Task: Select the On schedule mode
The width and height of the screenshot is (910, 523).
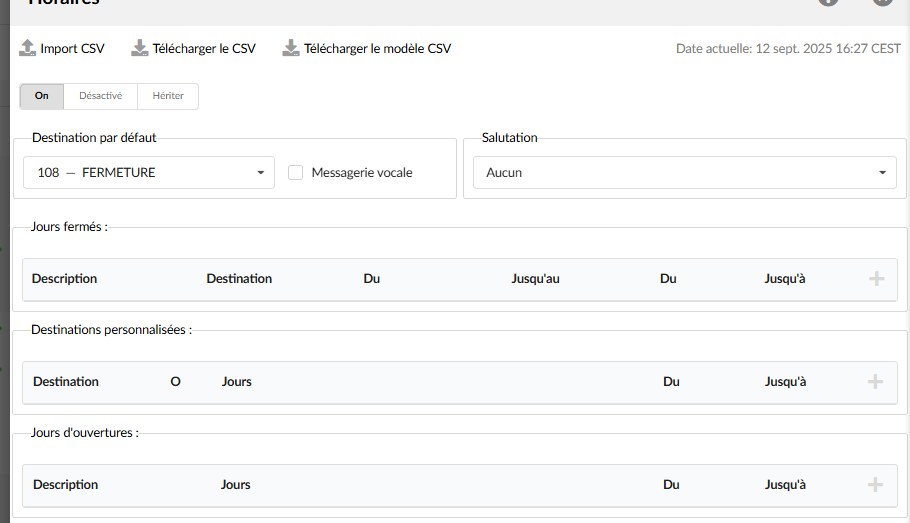Action: pos(42,96)
